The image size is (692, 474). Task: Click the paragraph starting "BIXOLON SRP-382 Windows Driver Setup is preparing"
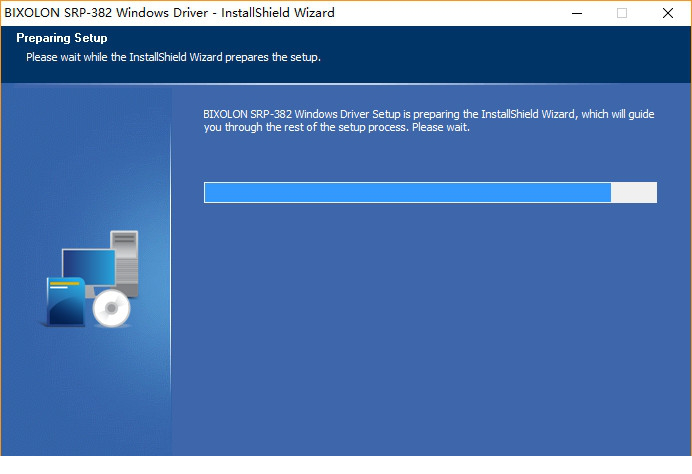pyautogui.click(x=429, y=120)
